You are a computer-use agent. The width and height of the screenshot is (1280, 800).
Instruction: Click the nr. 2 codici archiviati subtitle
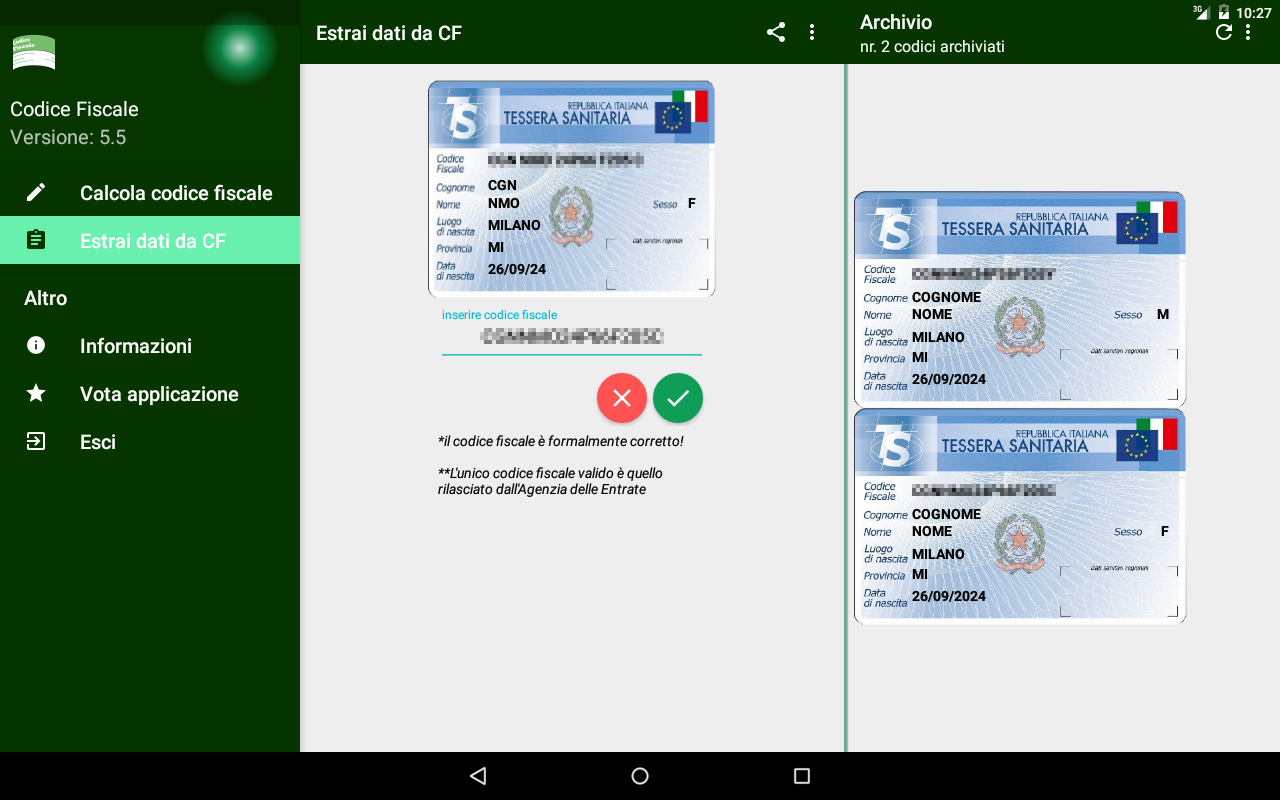tap(932, 46)
